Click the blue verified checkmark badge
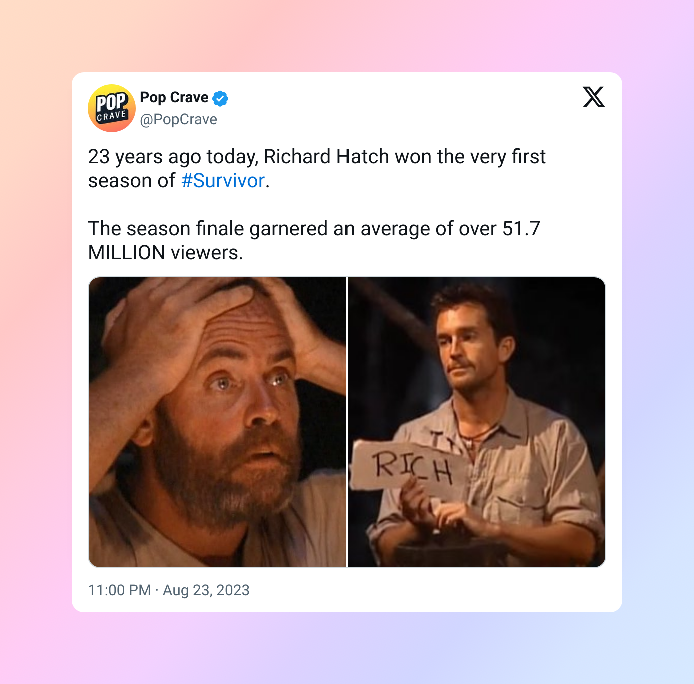Image resolution: width=694 pixels, height=684 pixels. (x=220, y=98)
